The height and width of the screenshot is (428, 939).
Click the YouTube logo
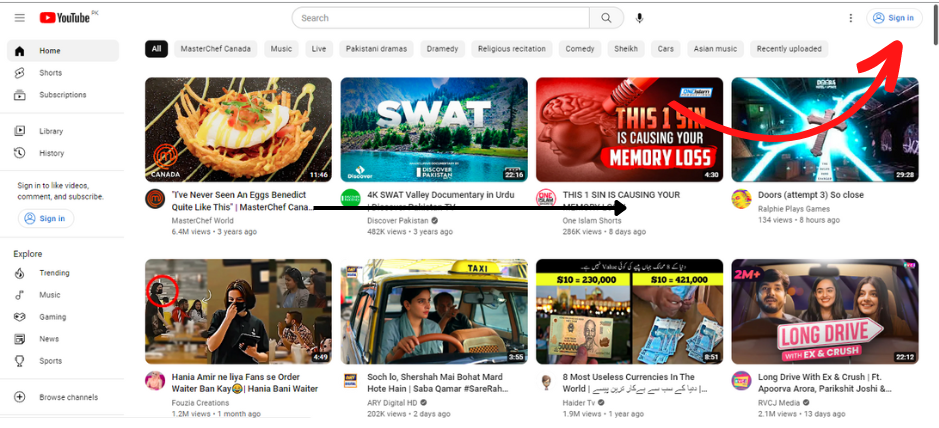[x=65, y=18]
